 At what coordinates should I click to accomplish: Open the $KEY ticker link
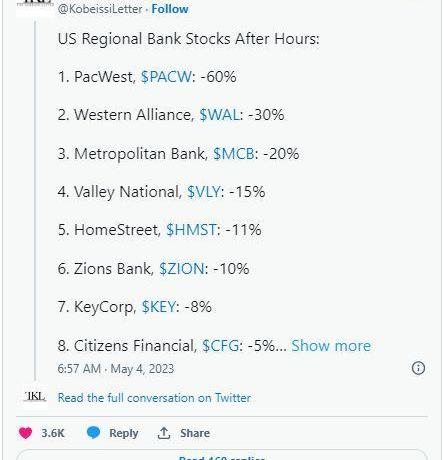(x=159, y=307)
